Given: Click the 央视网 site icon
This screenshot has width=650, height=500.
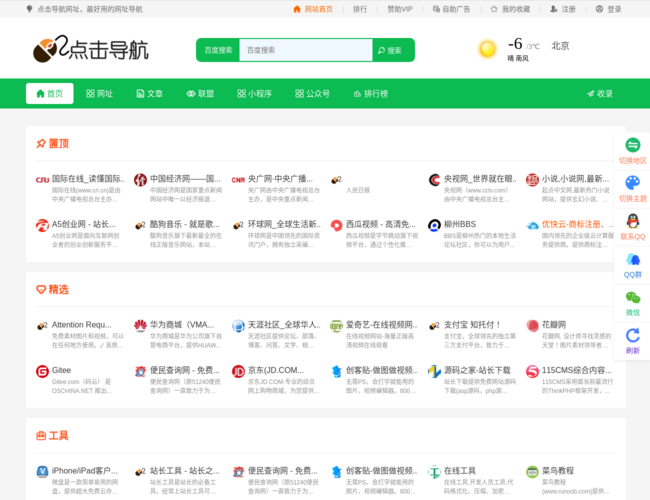Looking at the screenshot, I should [434, 180].
